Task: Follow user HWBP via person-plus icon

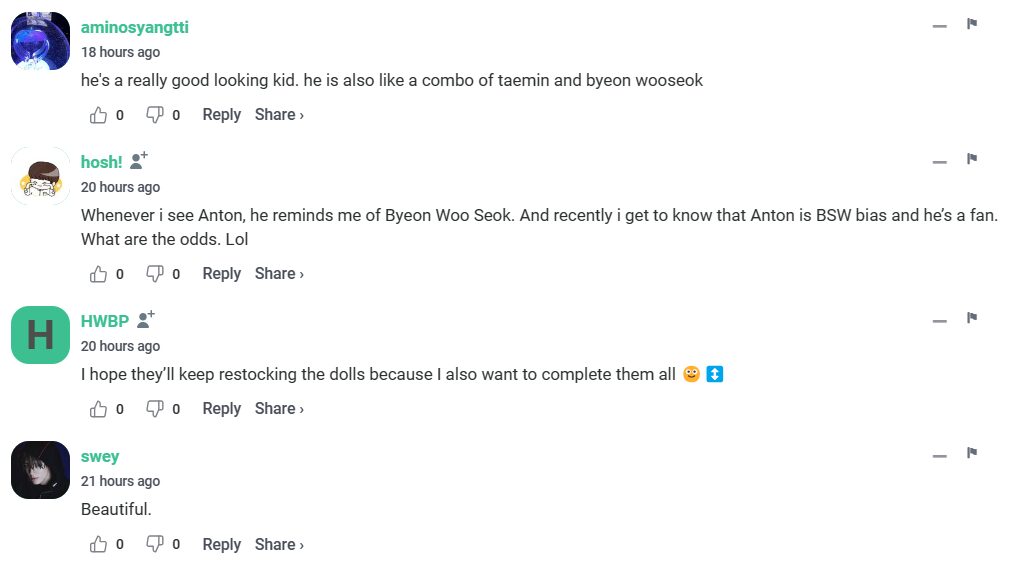Action: pos(146,319)
